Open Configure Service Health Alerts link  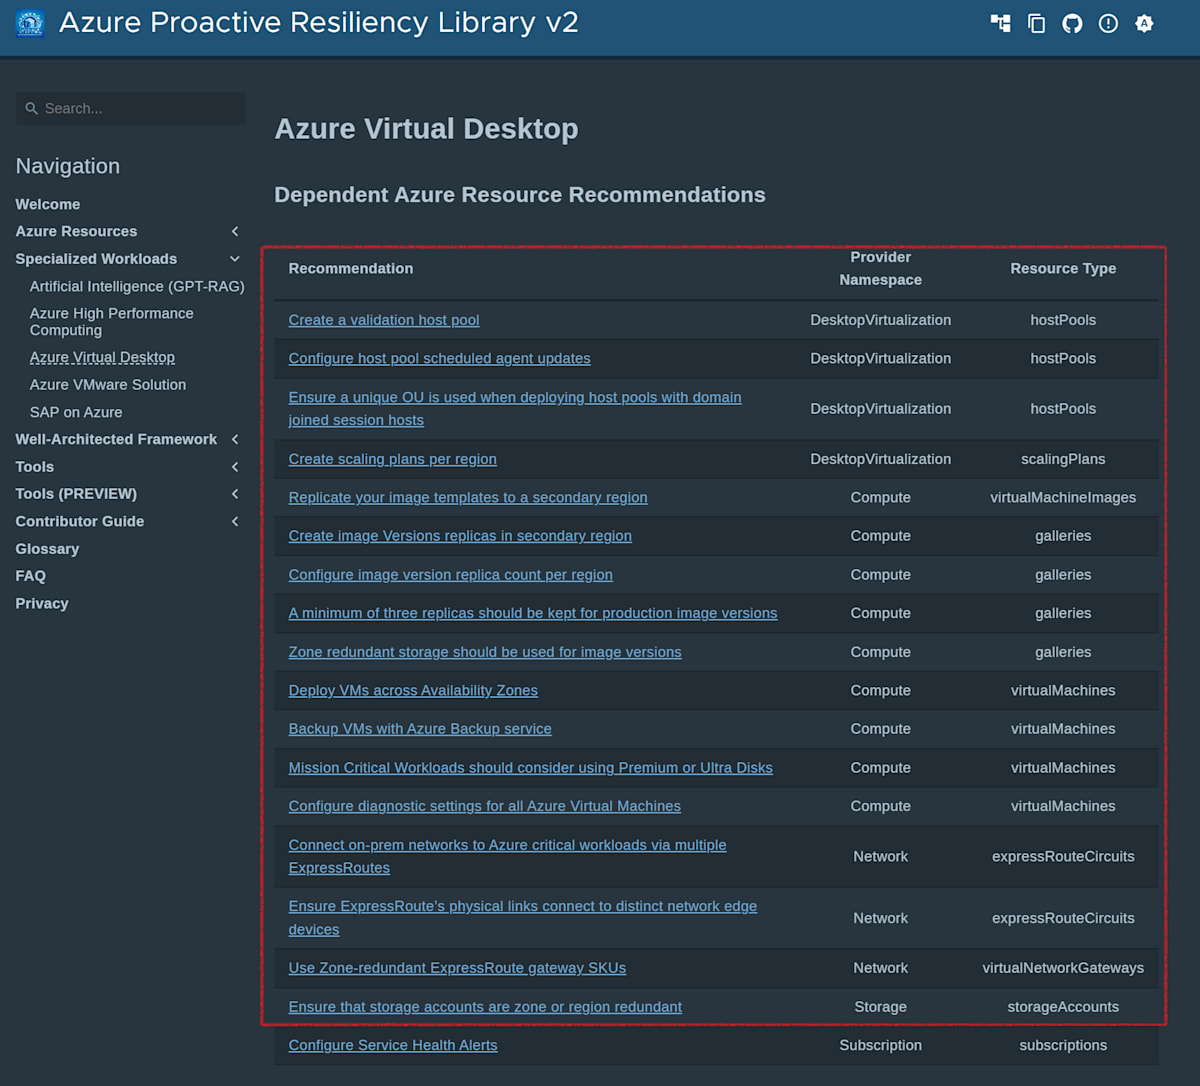pos(393,1045)
